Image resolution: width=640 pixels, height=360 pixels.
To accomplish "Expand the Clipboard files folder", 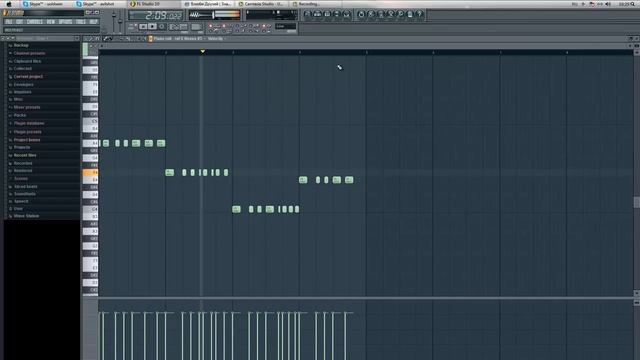I will tap(27, 61).
